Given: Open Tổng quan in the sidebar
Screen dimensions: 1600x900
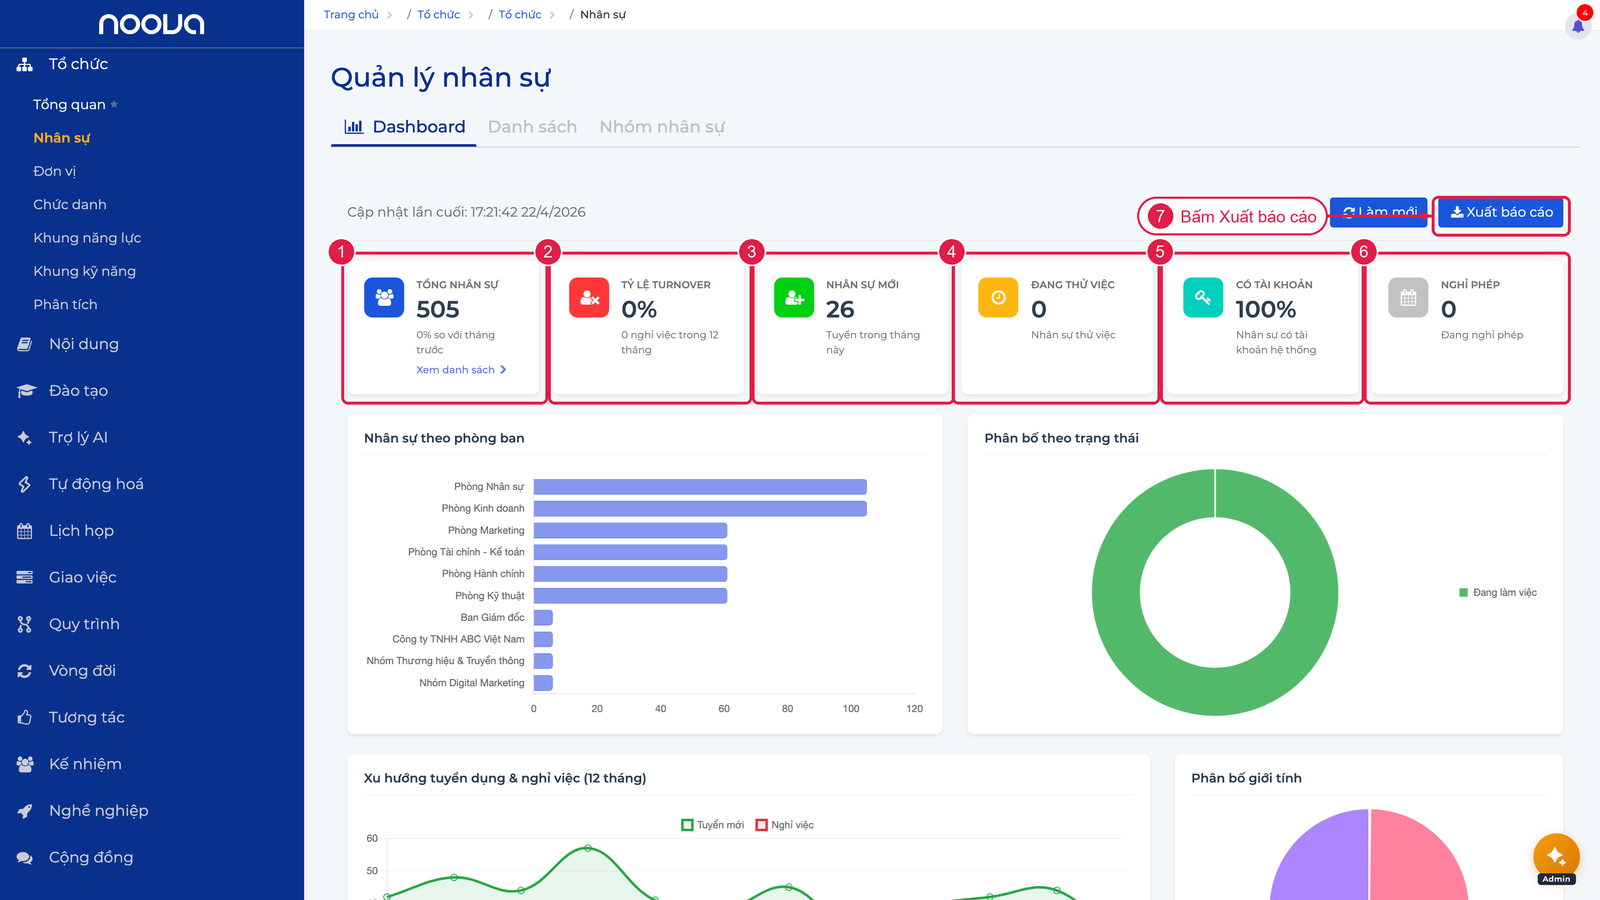Looking at the screenshot, I should [69, 104].
